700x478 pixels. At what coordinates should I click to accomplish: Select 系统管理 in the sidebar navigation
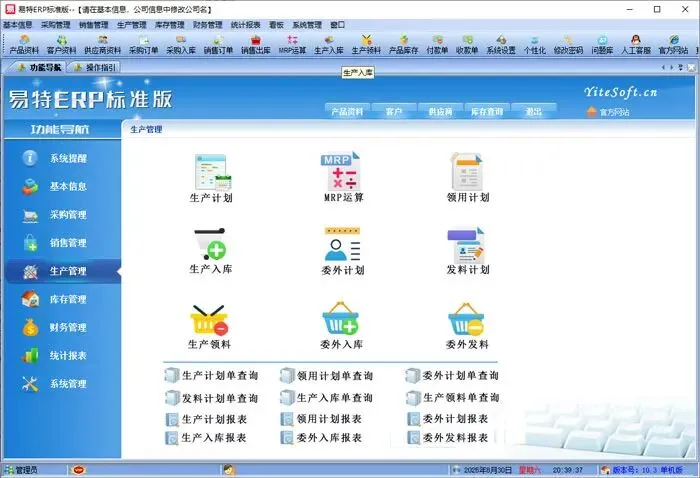(x=62, y=383)
